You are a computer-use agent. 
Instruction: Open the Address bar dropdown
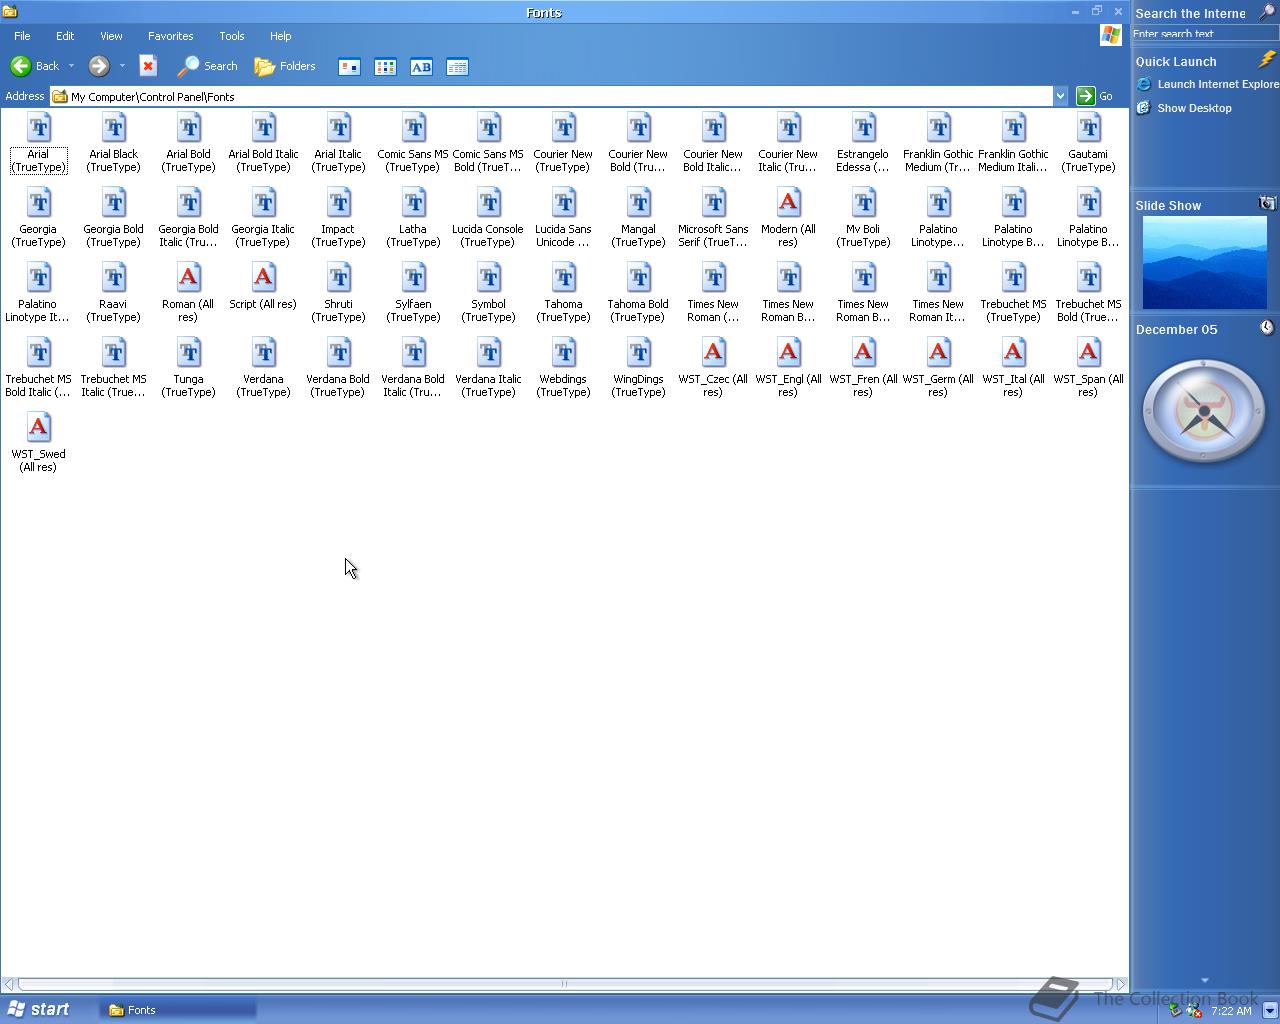(1062, 96)
